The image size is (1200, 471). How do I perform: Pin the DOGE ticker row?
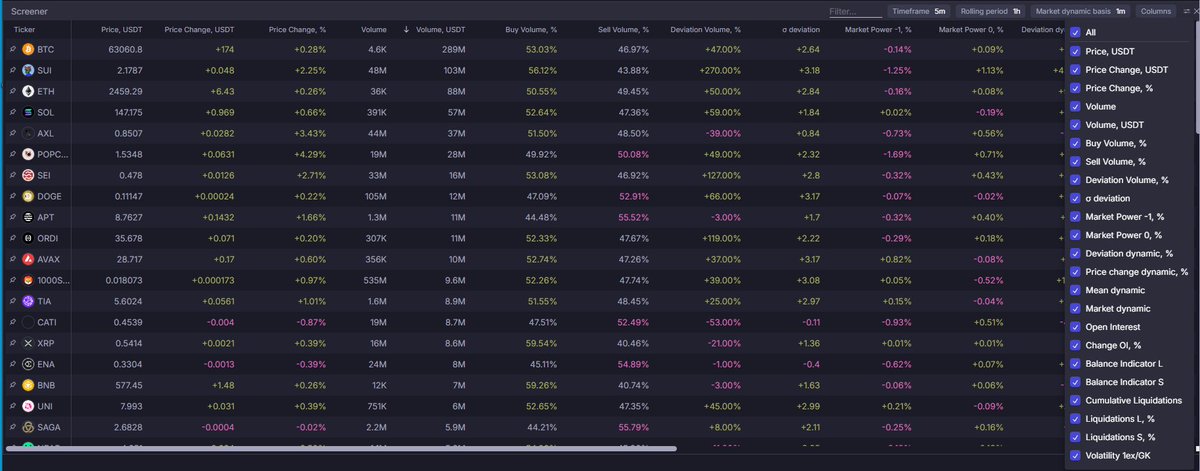pos(12,196)
